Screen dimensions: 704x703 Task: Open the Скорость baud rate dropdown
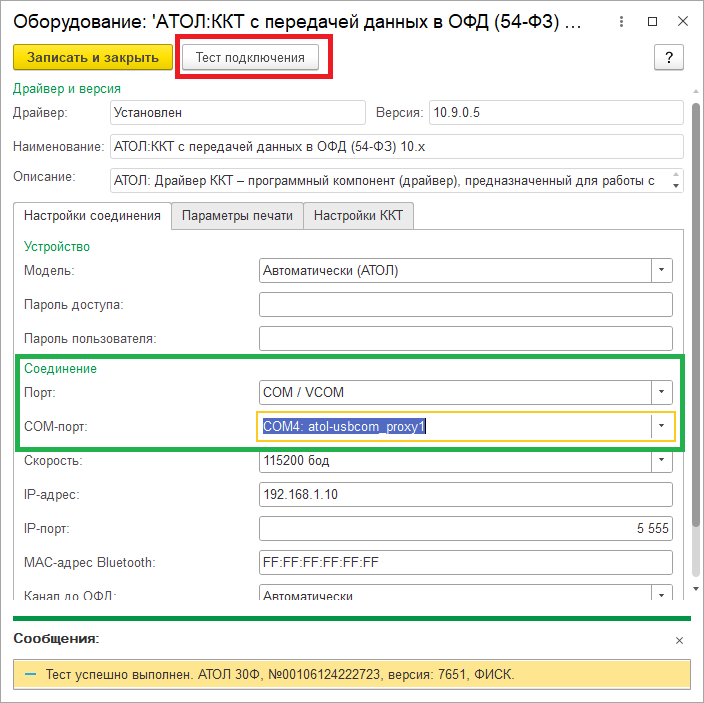coord(661,461)
